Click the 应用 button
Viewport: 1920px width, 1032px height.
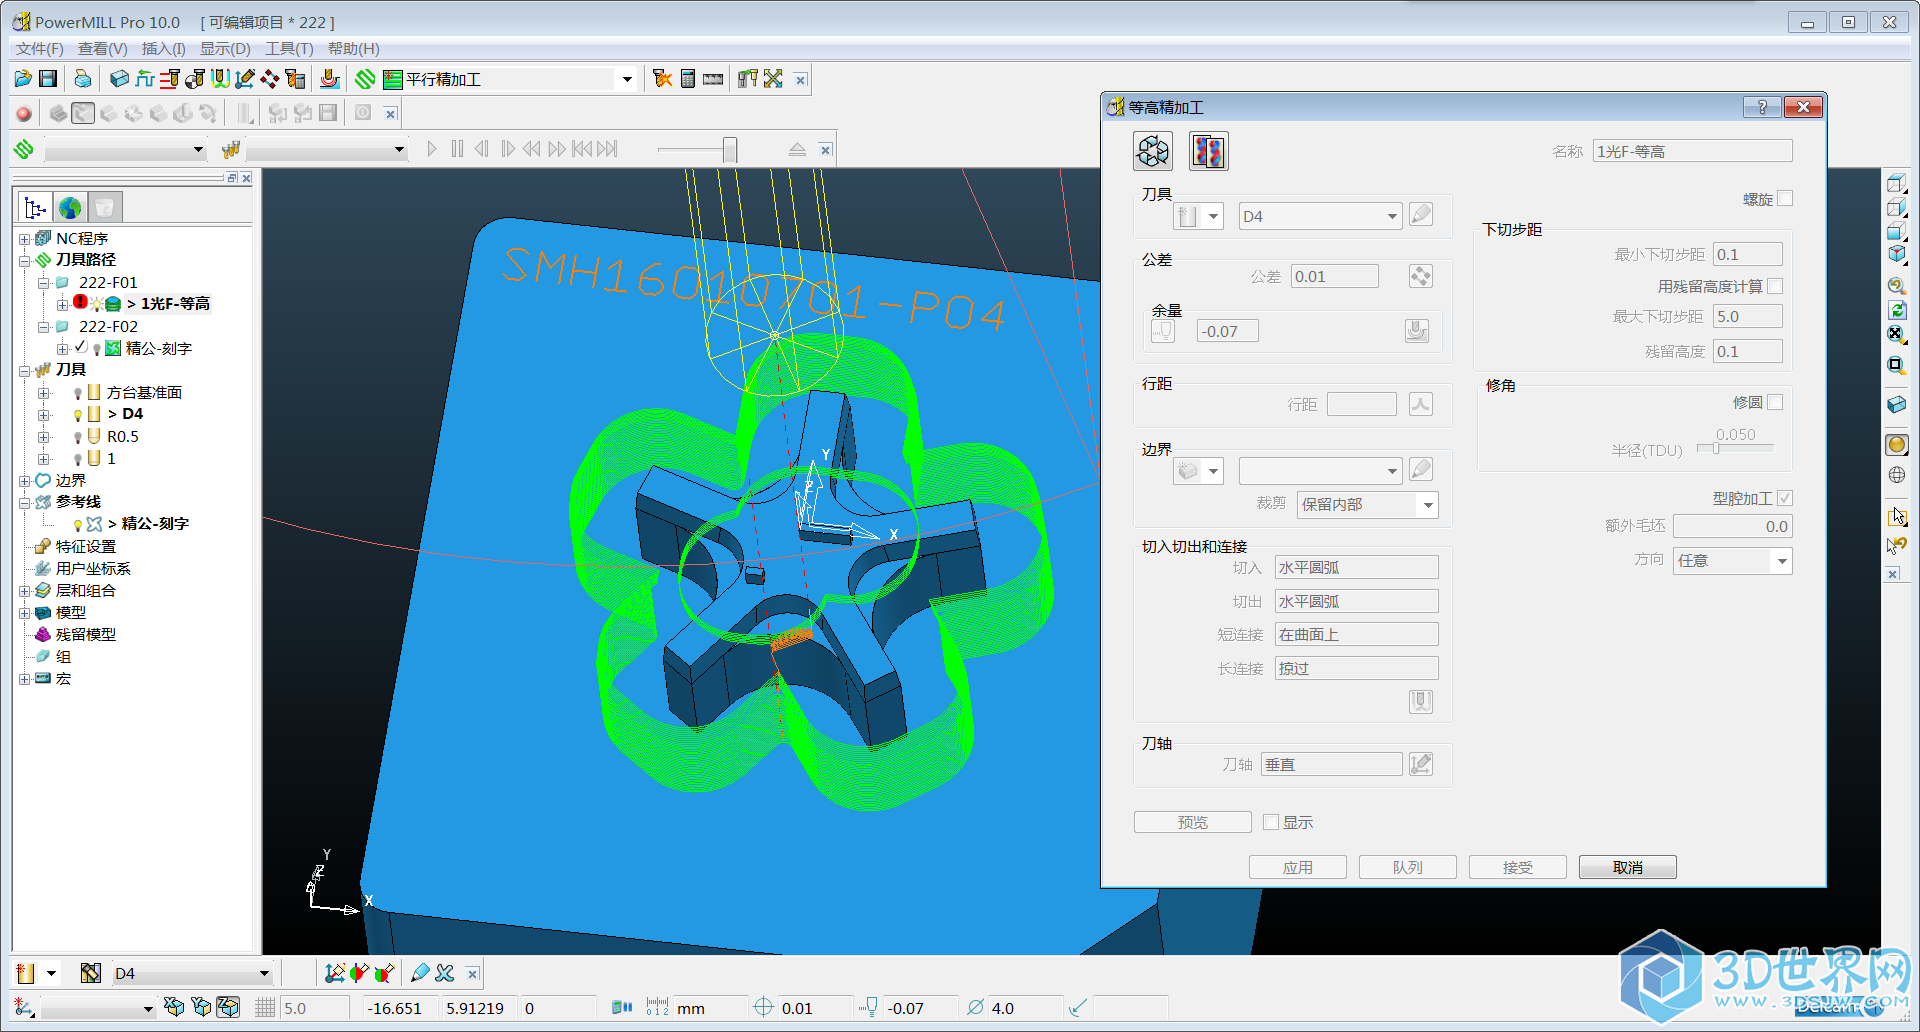[1298, 867]
